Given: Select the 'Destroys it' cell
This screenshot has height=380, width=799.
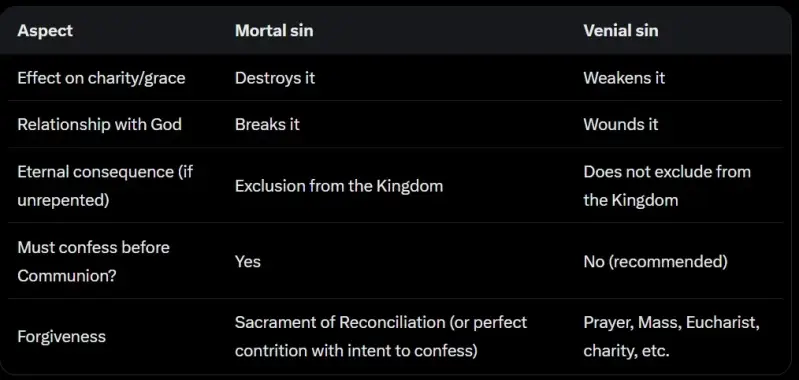Looking at the screenshot, I should (x=275, y=78).
